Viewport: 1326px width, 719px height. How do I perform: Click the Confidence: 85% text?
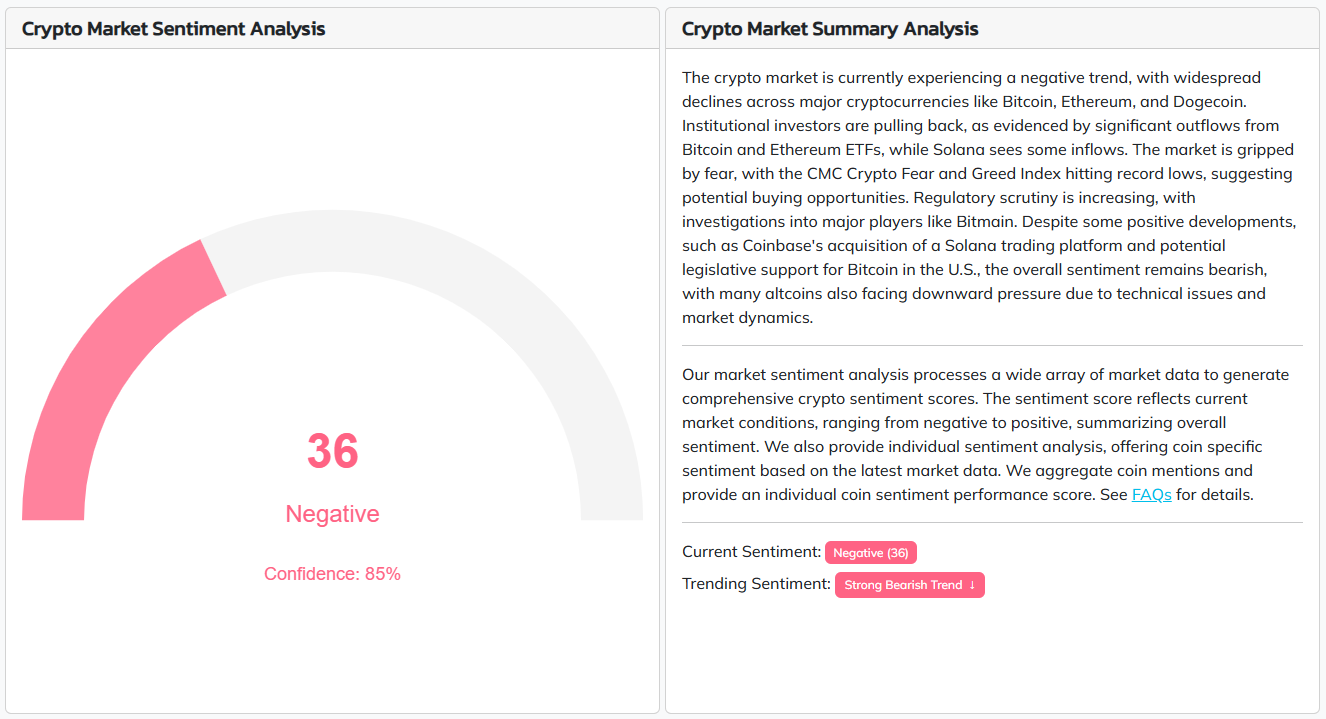[332, 574]
